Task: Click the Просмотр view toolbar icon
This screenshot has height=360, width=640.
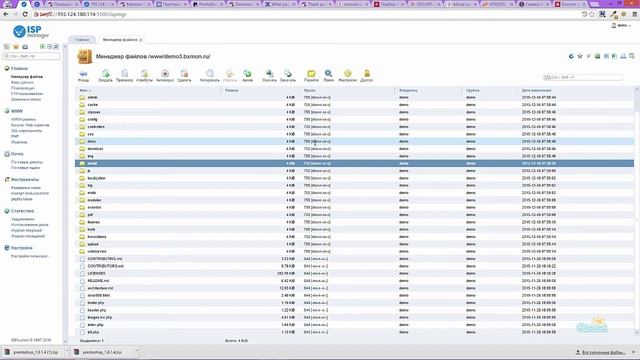Action: coord(124,75)
